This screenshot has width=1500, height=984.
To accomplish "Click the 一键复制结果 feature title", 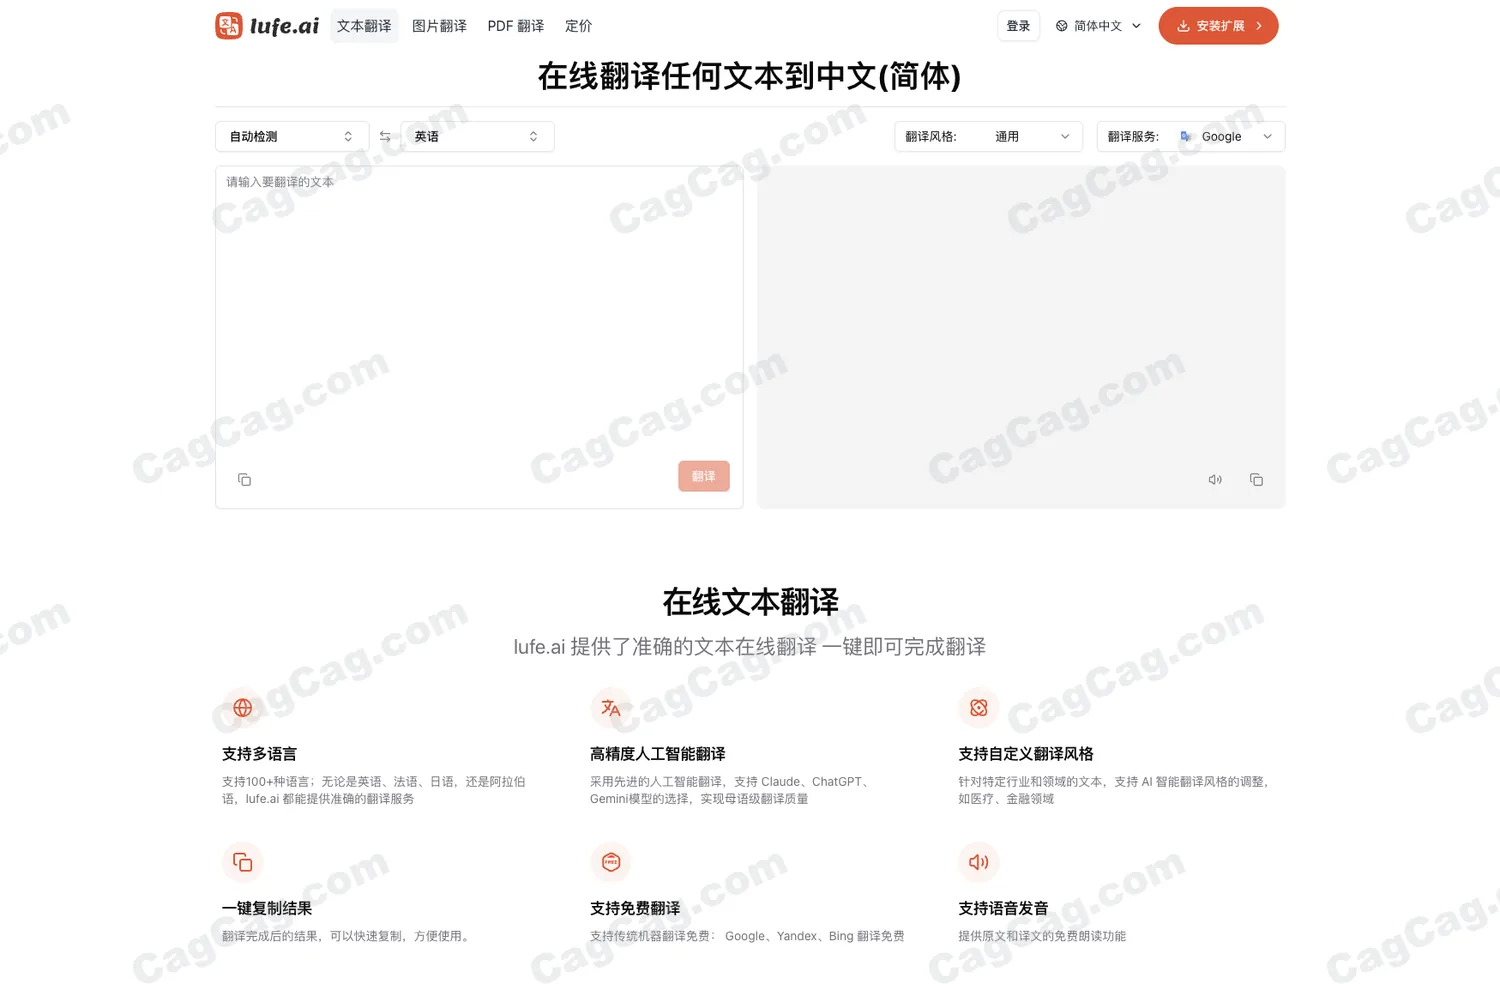I will point(267,908).
